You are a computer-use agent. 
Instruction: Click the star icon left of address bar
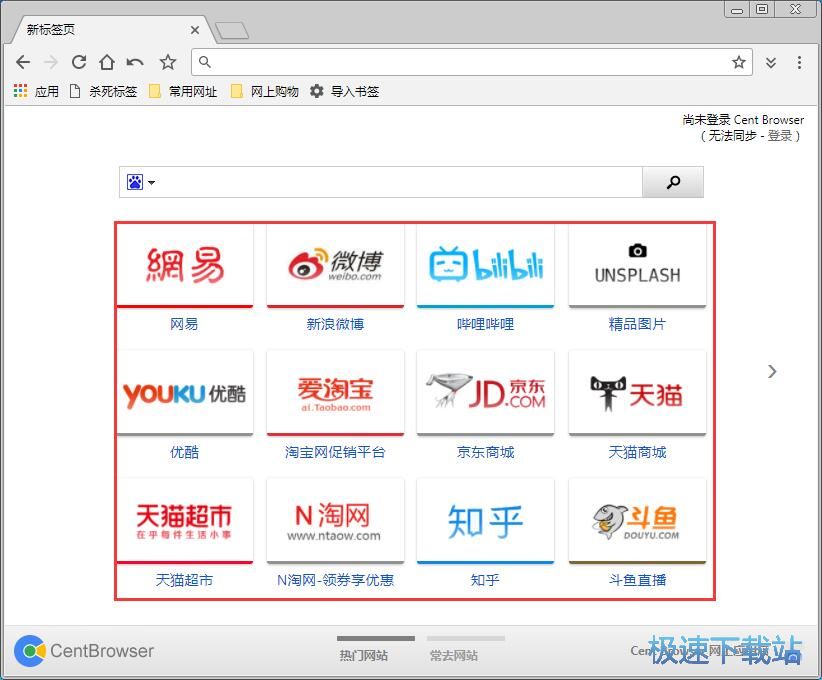point(168,62)
